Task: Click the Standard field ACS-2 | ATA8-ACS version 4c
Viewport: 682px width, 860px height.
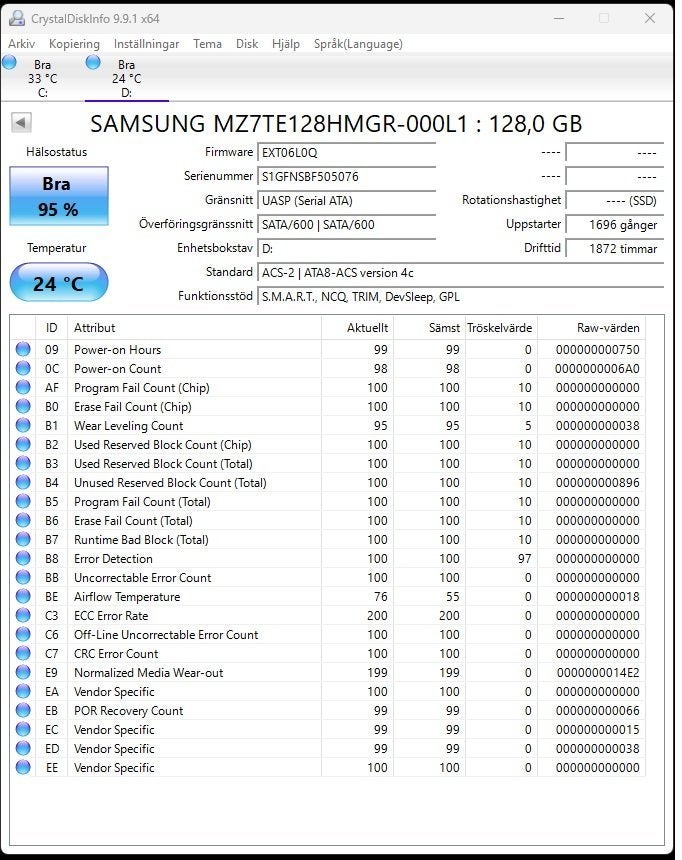Action: click(460, 273)
